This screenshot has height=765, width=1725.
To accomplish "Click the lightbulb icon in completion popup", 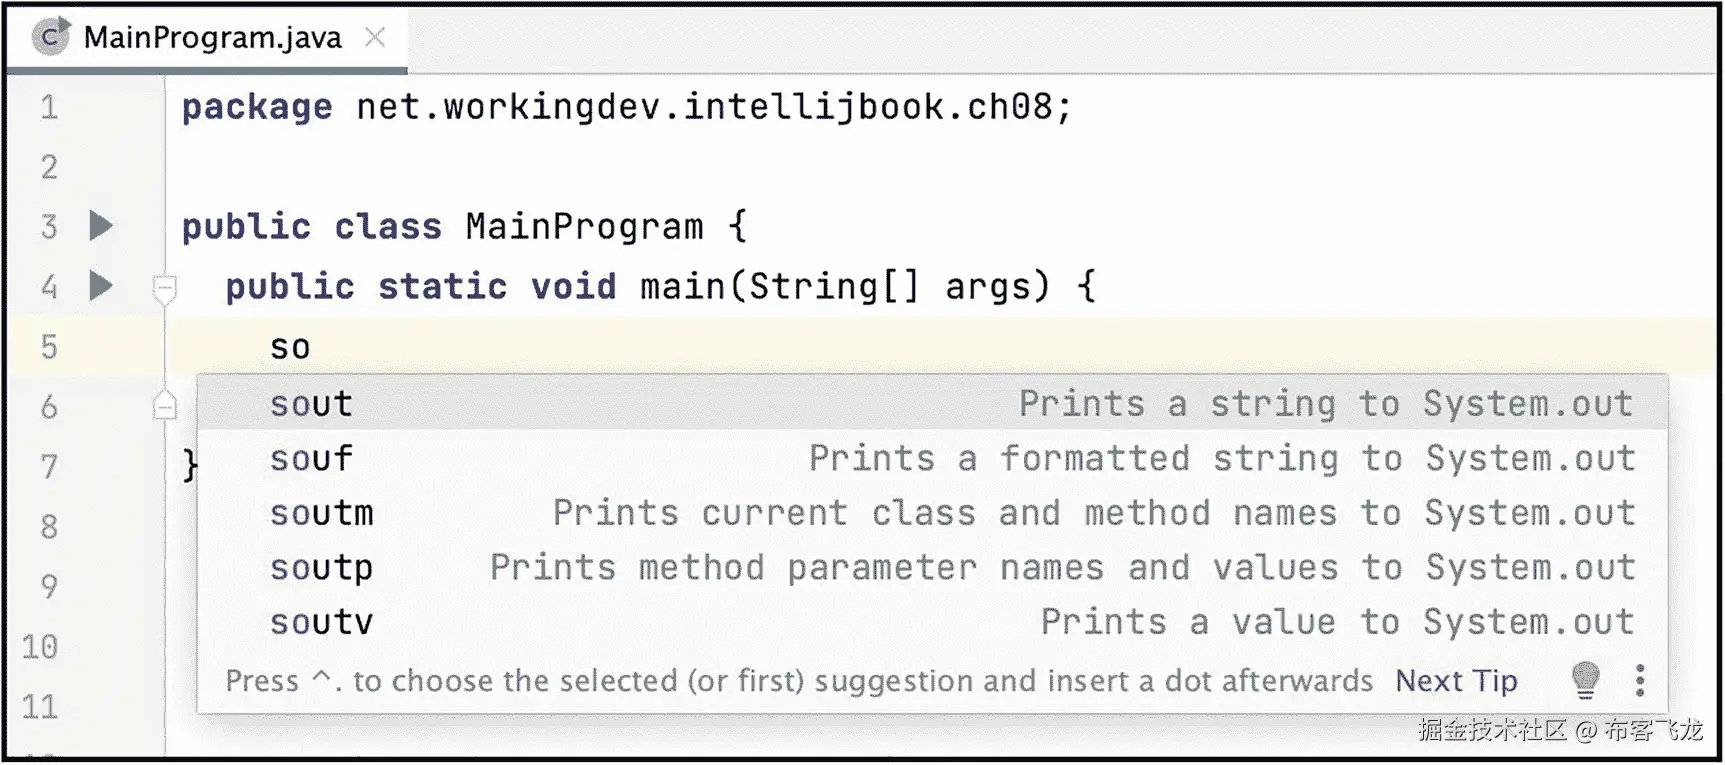I will tap(1585, 679).
